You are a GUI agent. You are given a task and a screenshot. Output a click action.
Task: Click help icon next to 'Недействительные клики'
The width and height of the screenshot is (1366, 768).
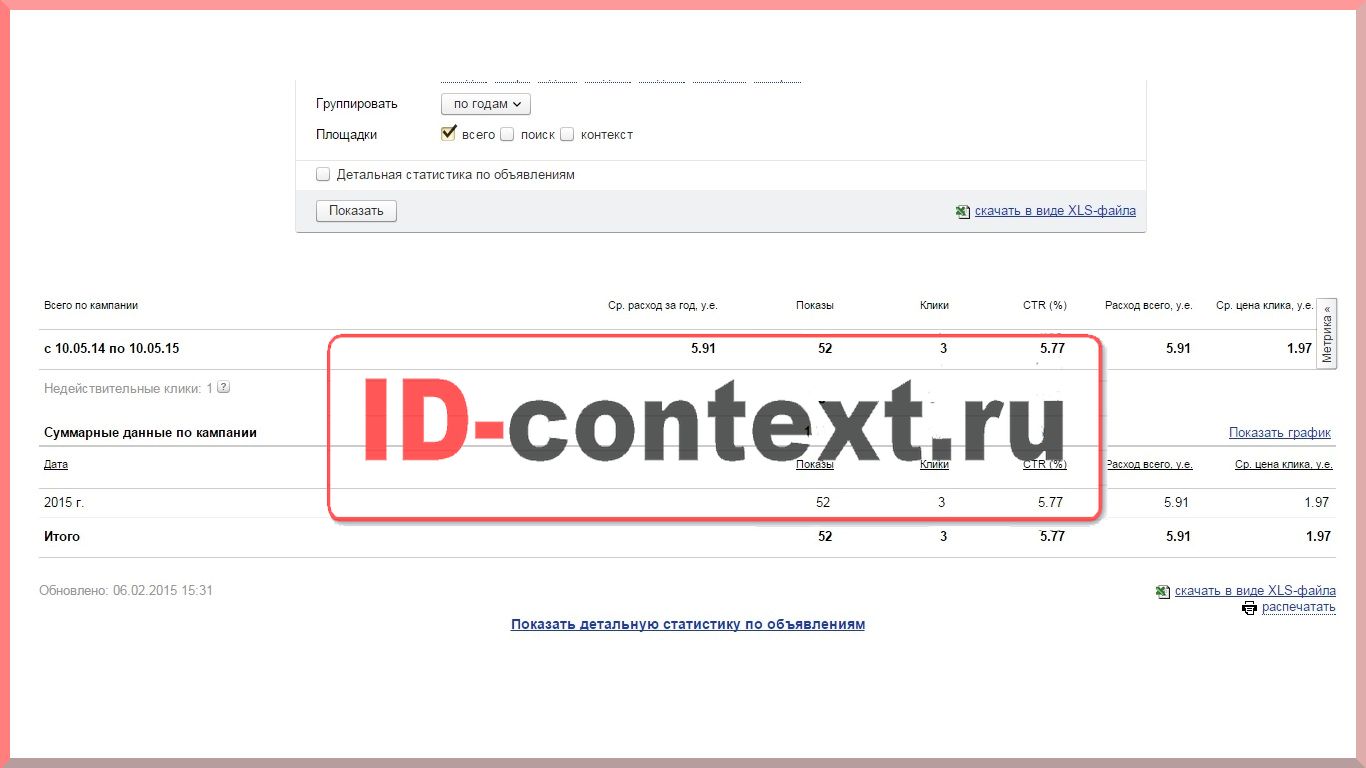(x=224, y=387)
